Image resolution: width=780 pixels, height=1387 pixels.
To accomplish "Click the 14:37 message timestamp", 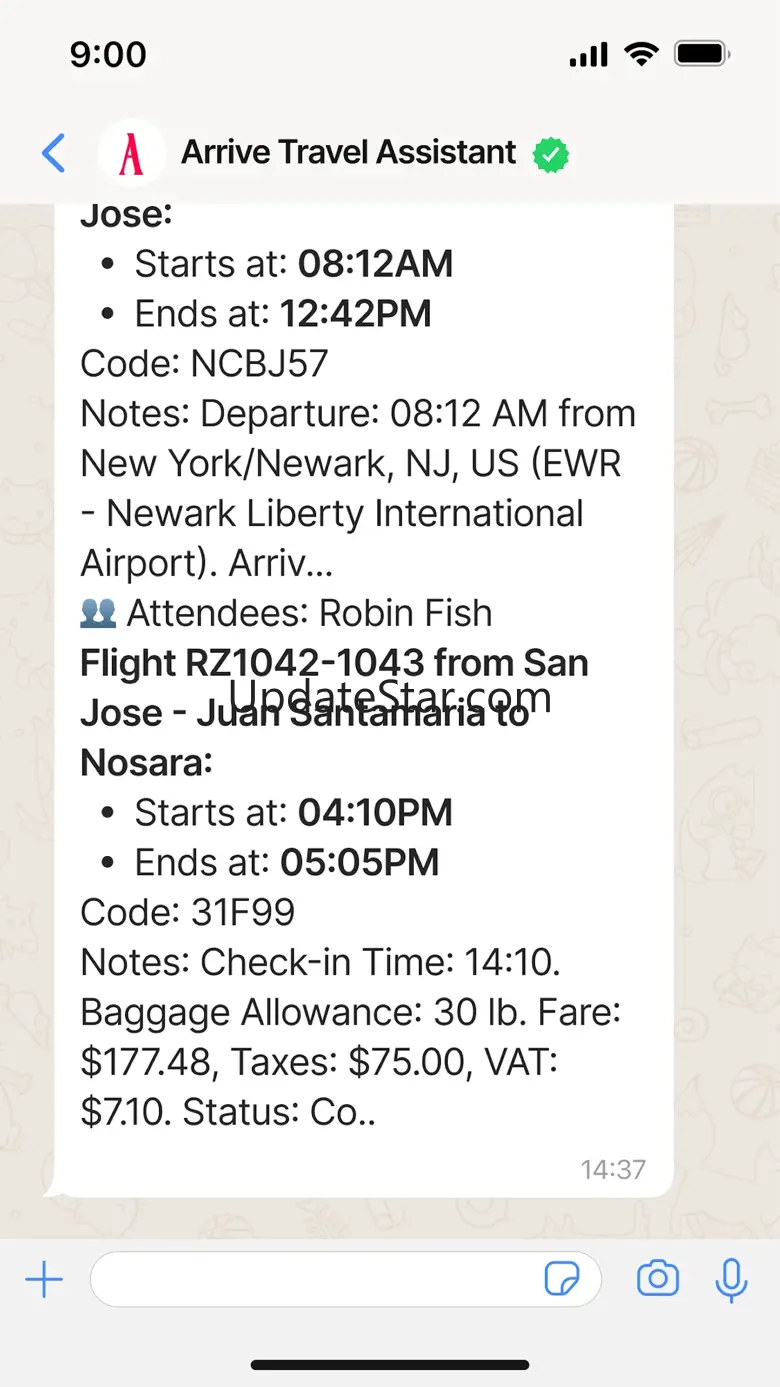I will [613, 1168].
